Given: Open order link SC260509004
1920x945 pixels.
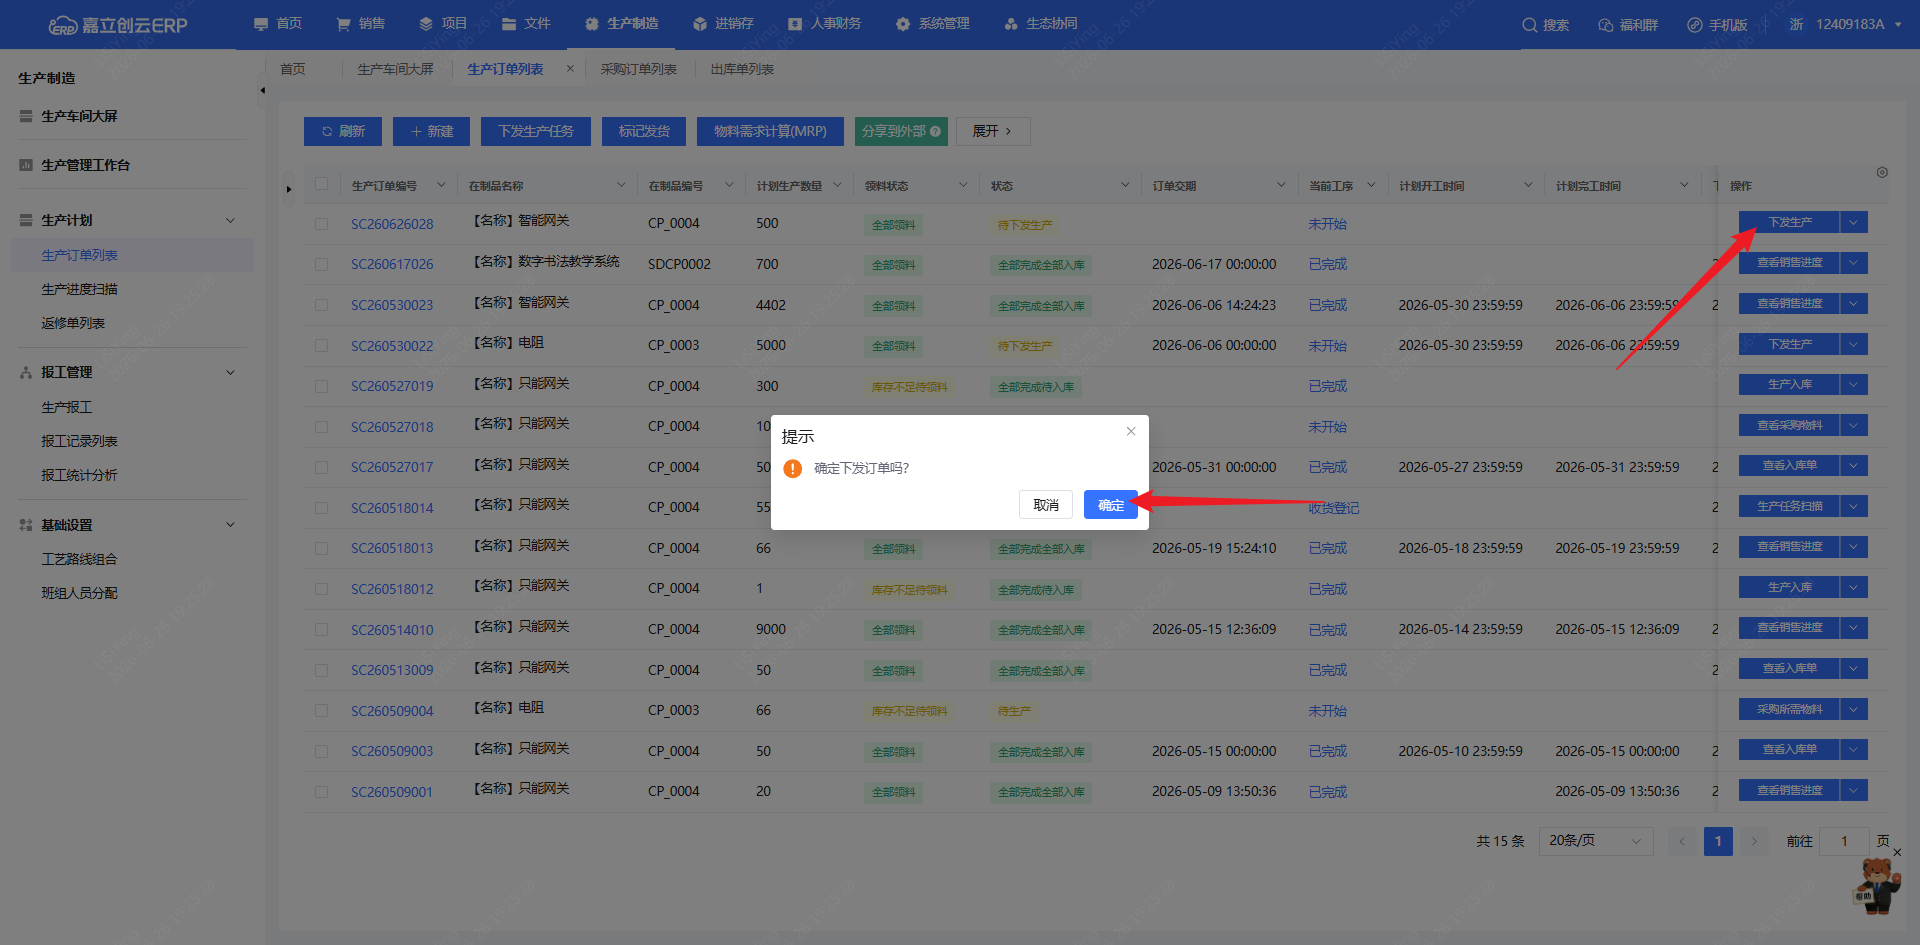Looking at the screenshot, I should [x=392, y=711].
